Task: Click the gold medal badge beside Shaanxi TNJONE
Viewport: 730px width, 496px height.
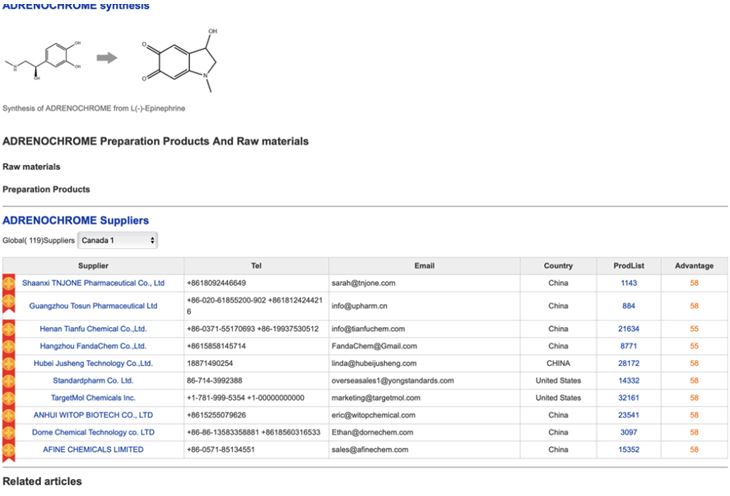Action: point(9,283)
